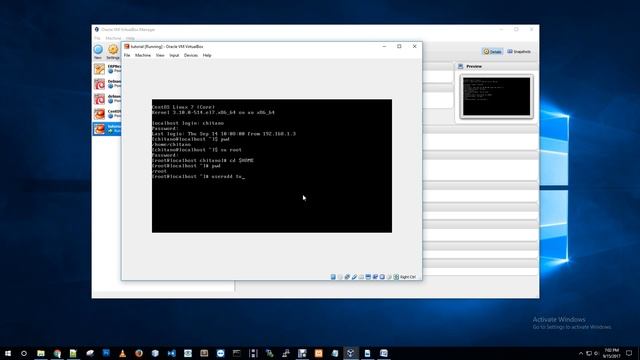Click the optical disk indicator icon

click(x=340, y=277)
